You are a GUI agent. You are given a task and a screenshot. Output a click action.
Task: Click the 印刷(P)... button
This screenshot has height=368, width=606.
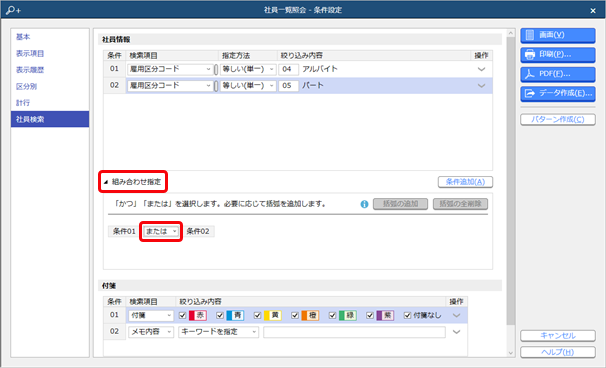point(558,55)
